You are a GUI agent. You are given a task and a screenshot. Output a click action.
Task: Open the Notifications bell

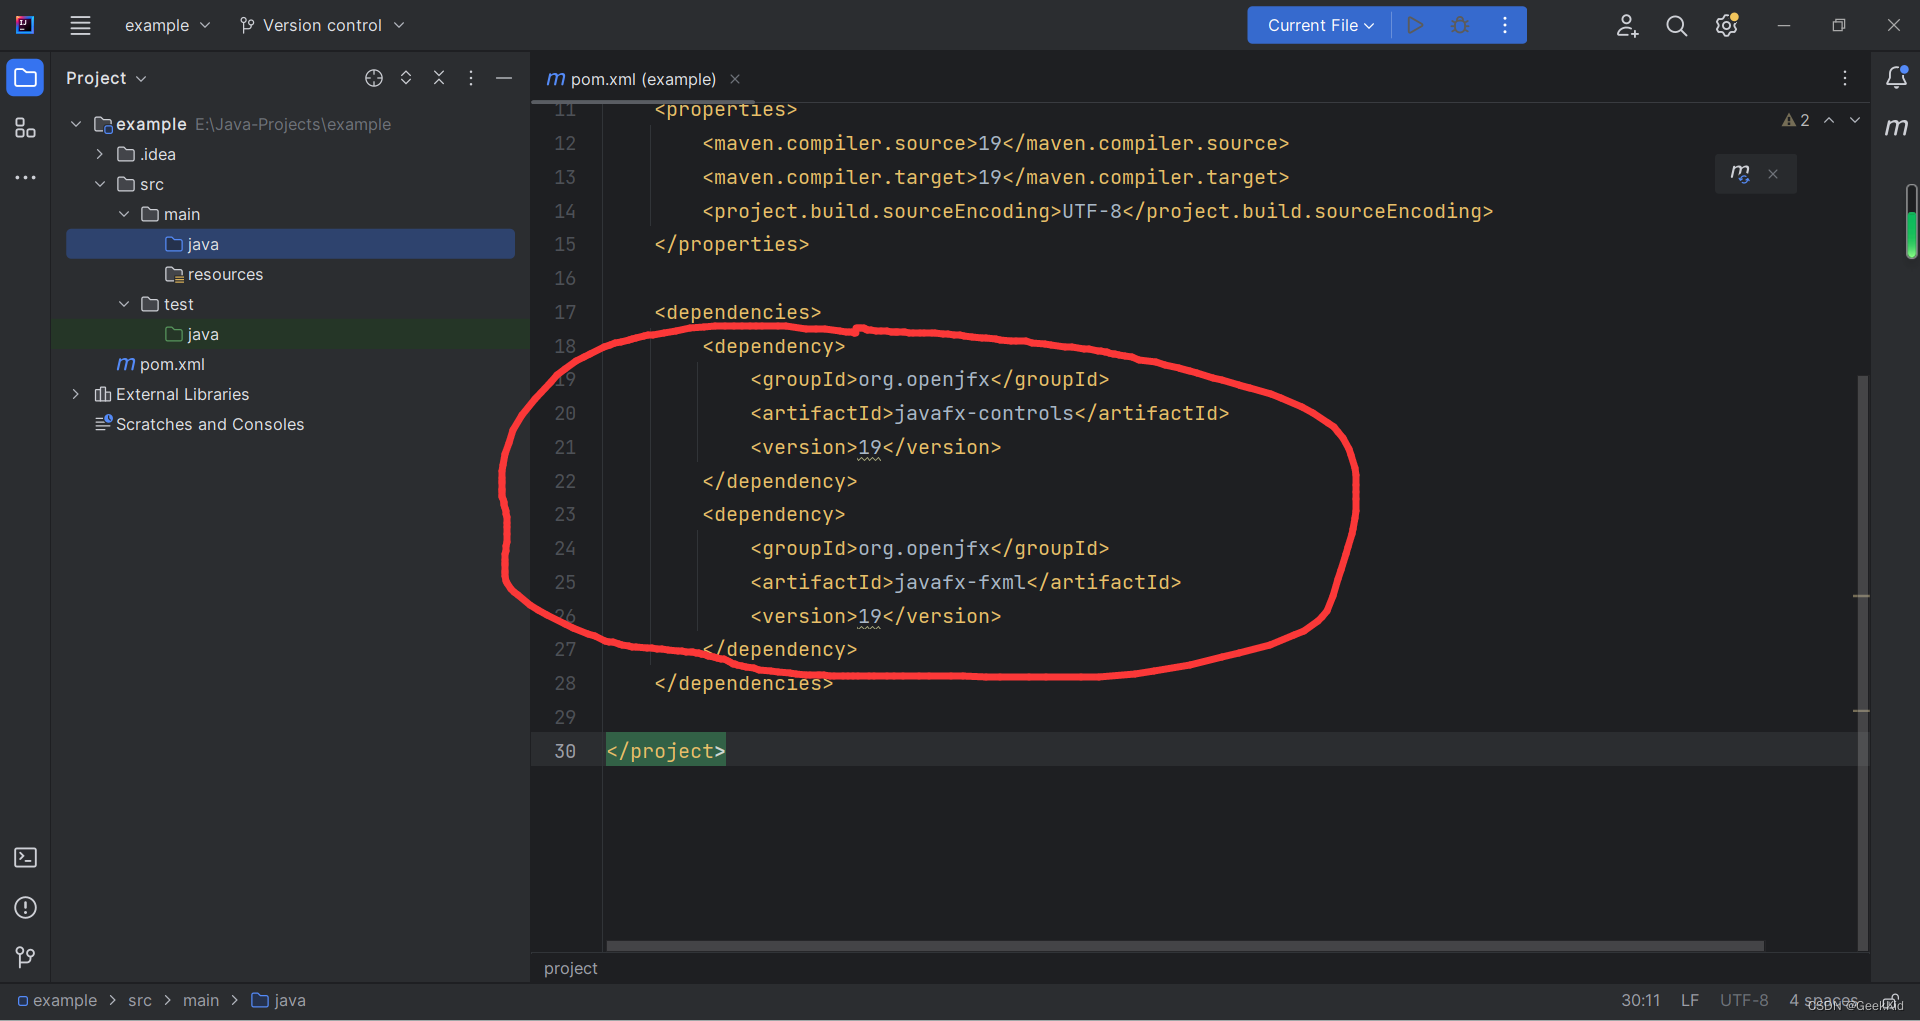[1896, 77]
